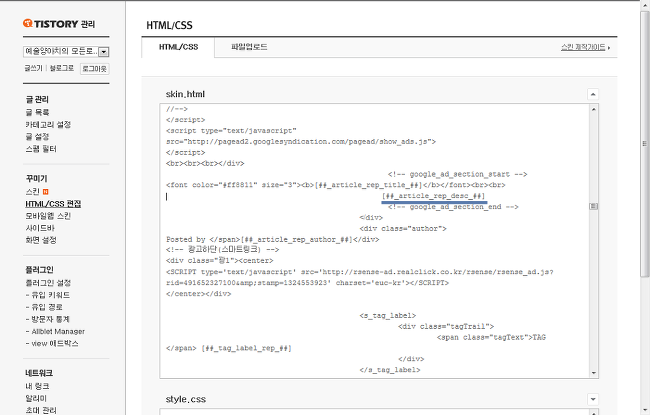Viewport: 650px width, 415px height.
Task: Click scroll-up arrow of skin.html editor
Action: point(594,109)
